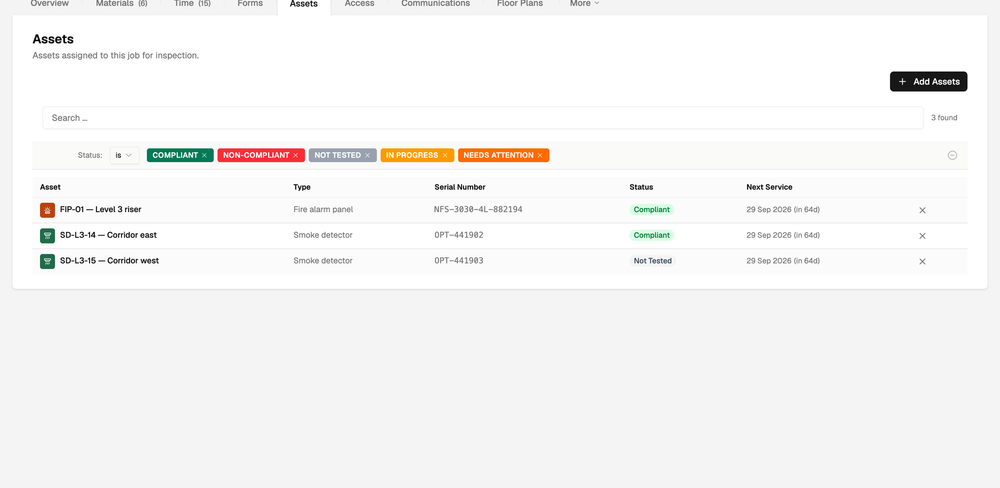The height and width of the screenshot is (488, 1000).
Task: Remove SD-L3-14 Corridor east asset row
Action: (922, 235)
